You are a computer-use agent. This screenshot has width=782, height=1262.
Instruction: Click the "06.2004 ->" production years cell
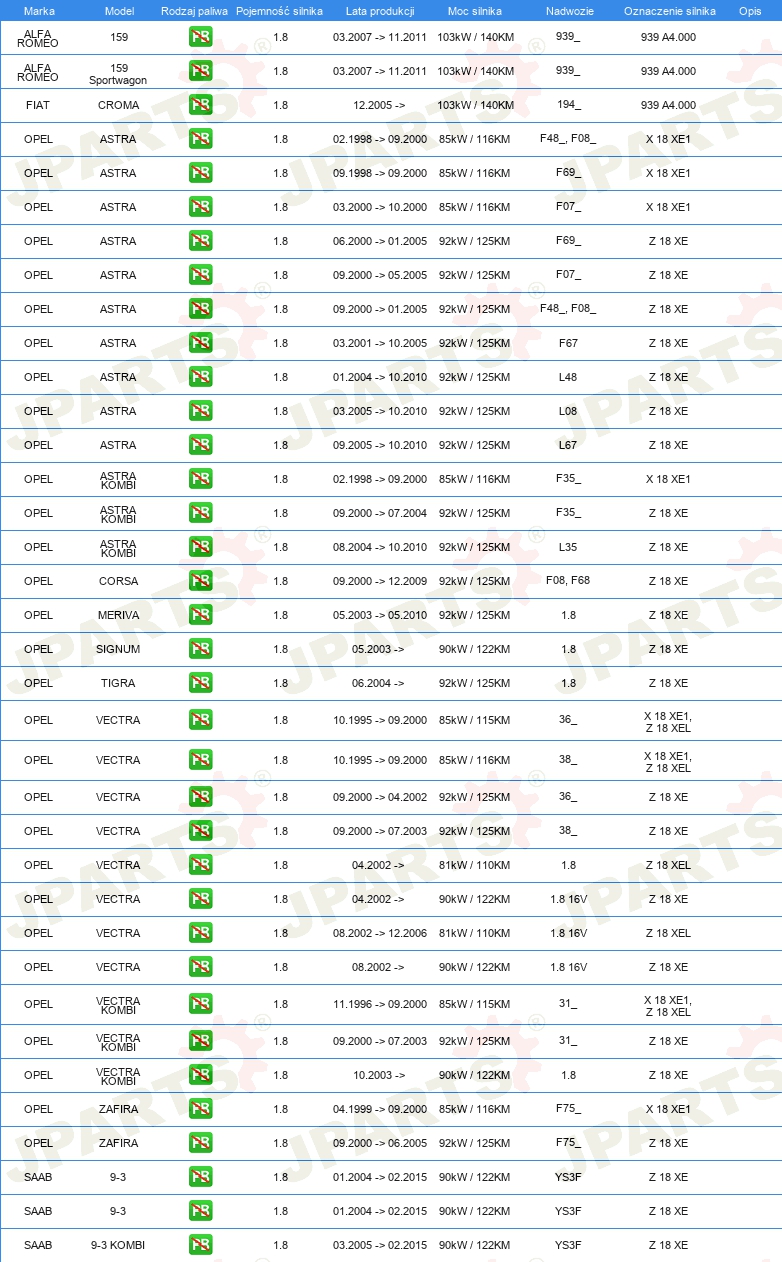380,683
